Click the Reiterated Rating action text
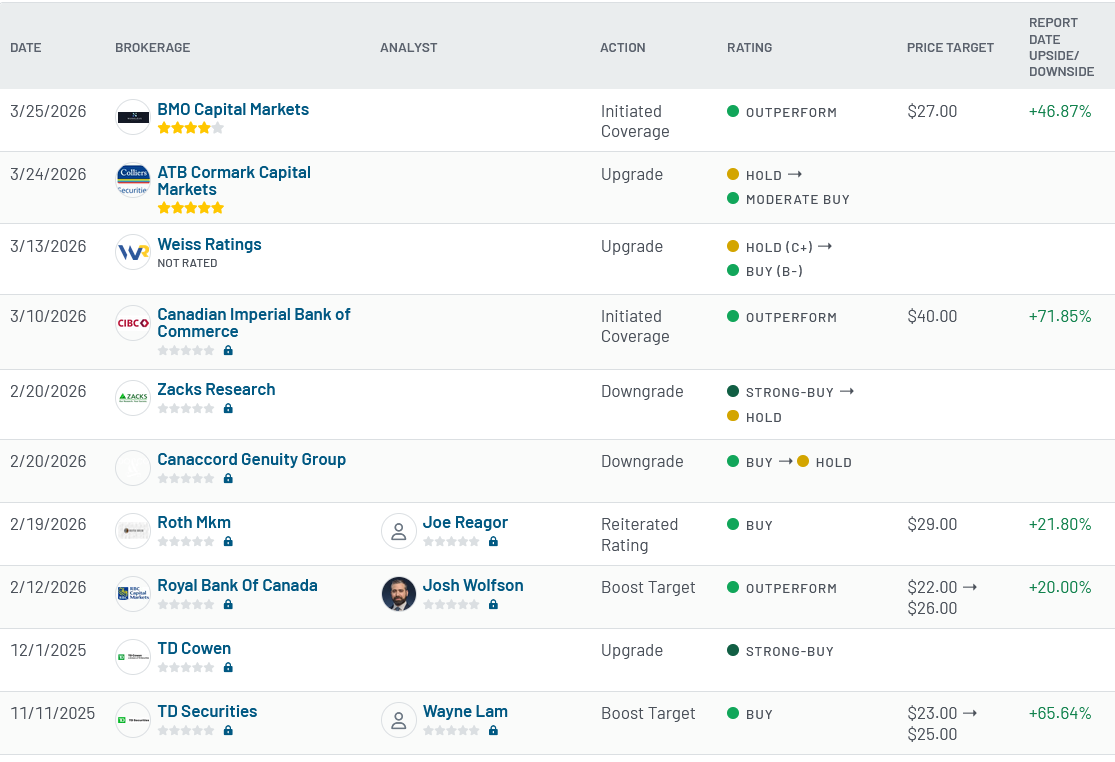Image resolution: width=1115 pixels, height=762 pixels. point(639,535)
